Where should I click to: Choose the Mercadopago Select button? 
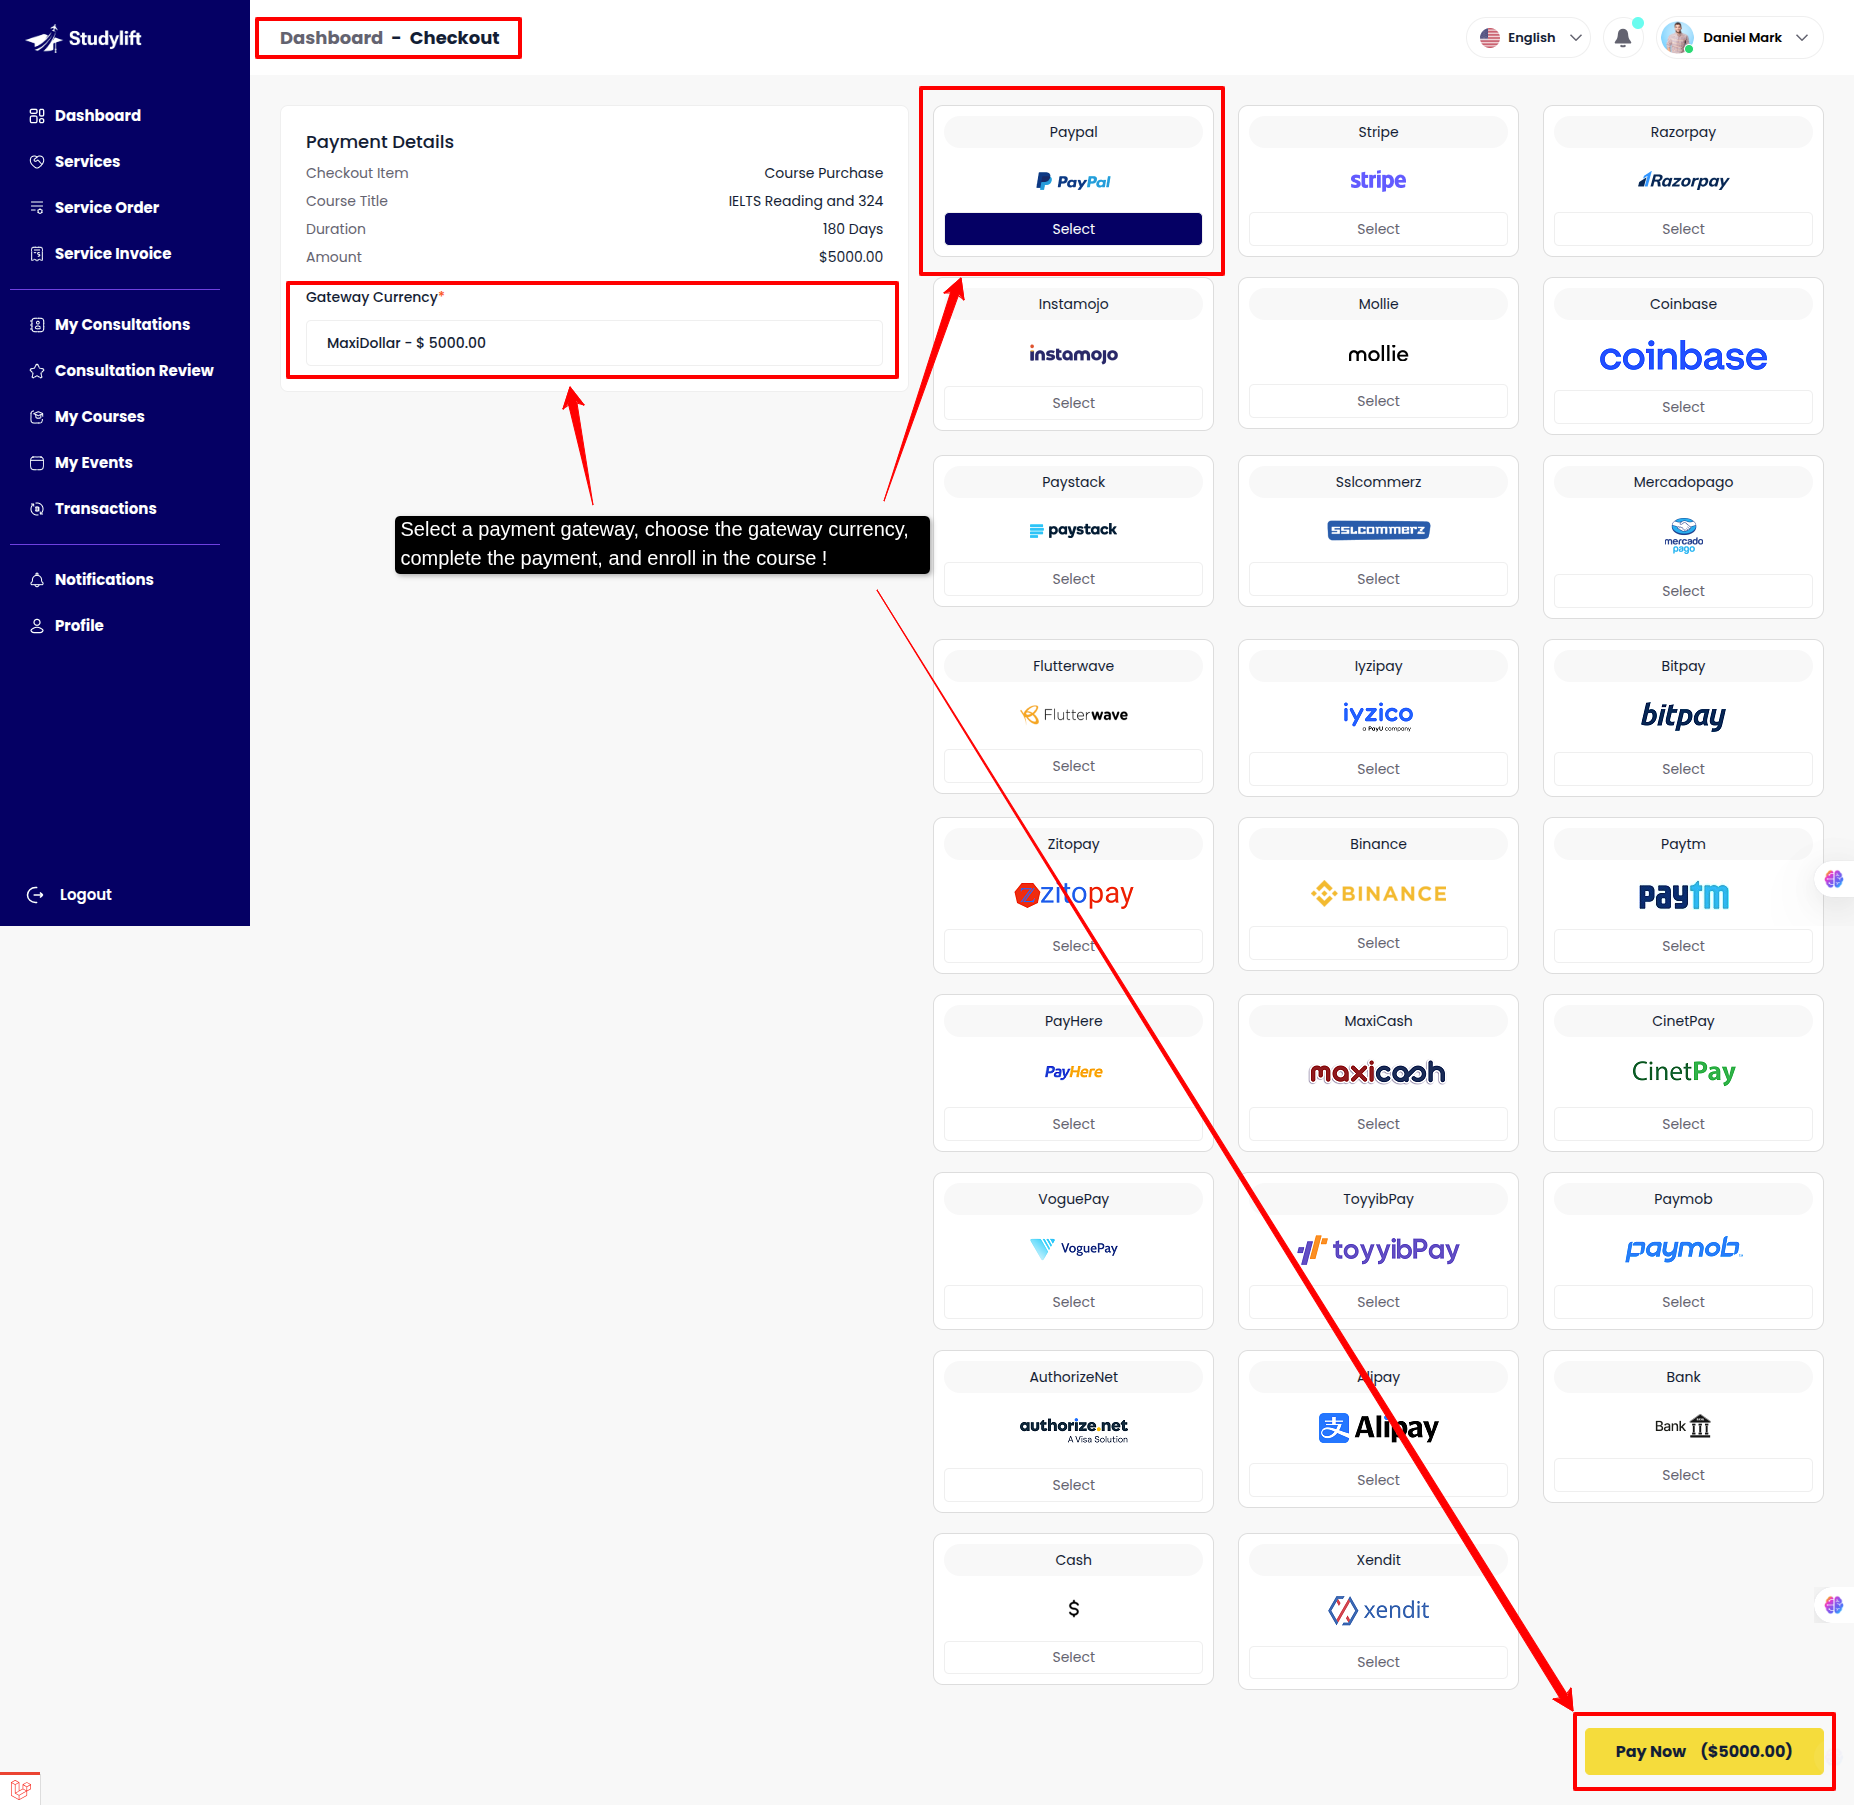(1683, 591)
